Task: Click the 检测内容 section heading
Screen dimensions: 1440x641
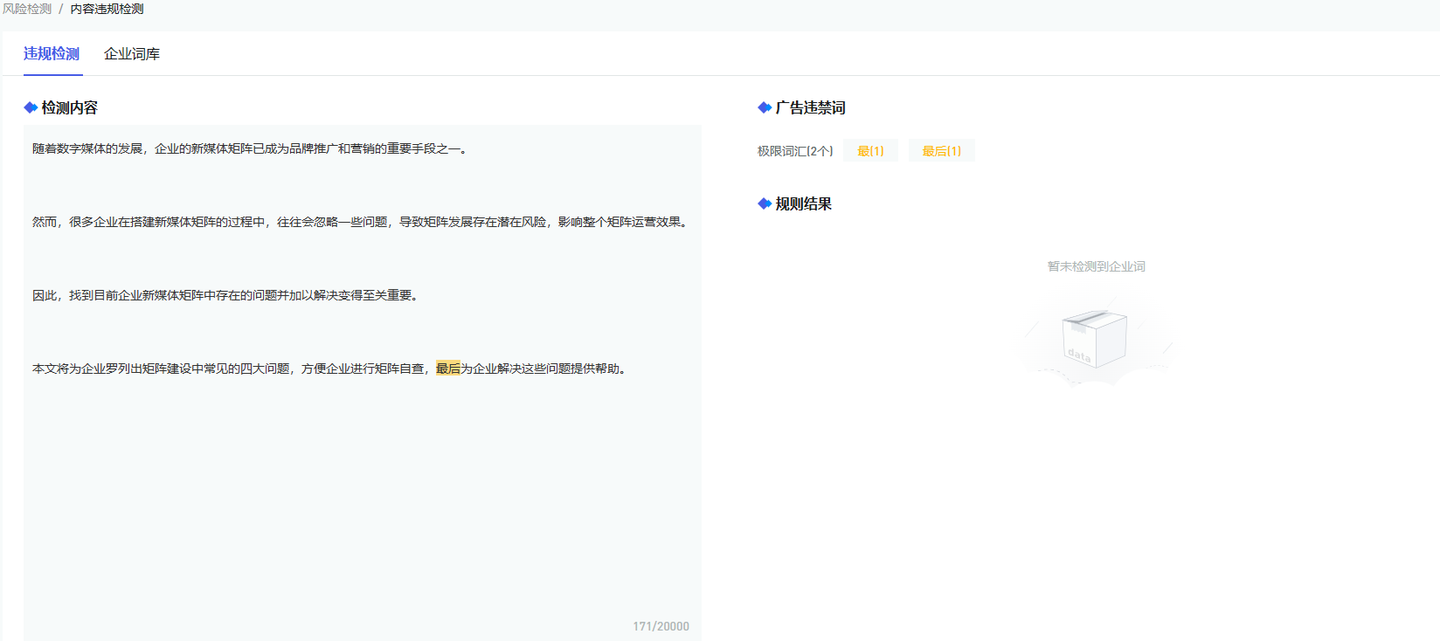Action: [x=69, y=107]
